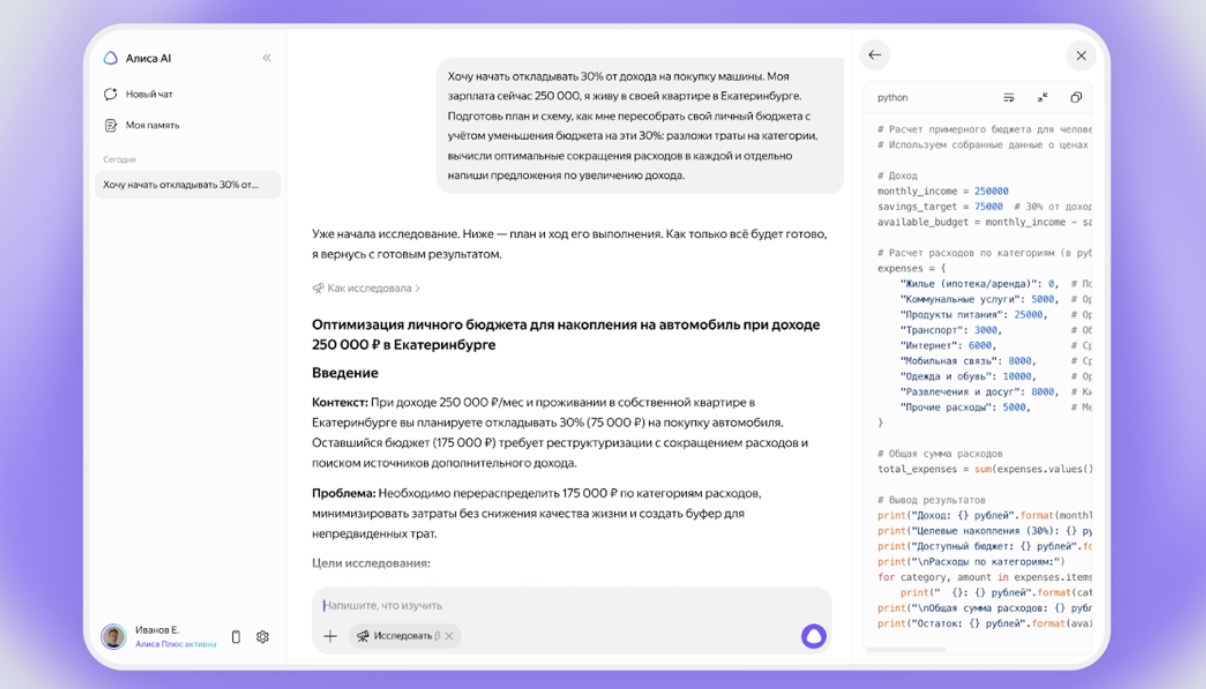Viewport: 1206px width, 689px height.
Task: Copy the python code to clipboard
Action: tap(1076, 97)
